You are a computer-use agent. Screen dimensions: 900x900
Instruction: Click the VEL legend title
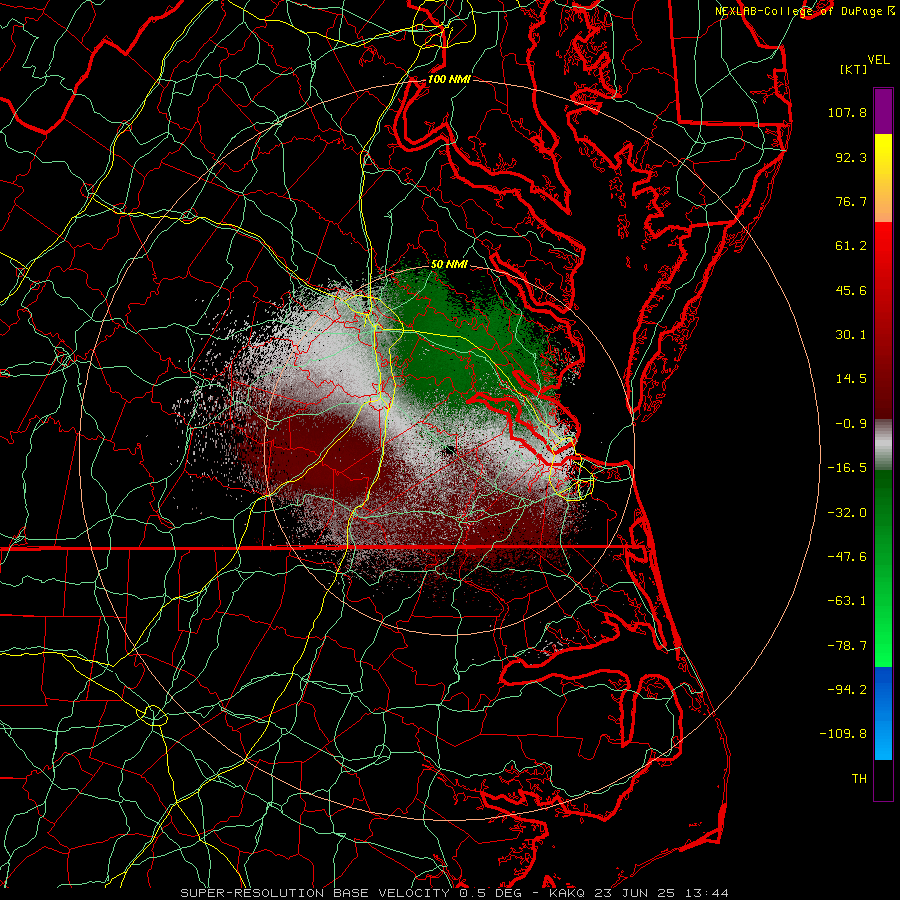(x=878, y=60)
